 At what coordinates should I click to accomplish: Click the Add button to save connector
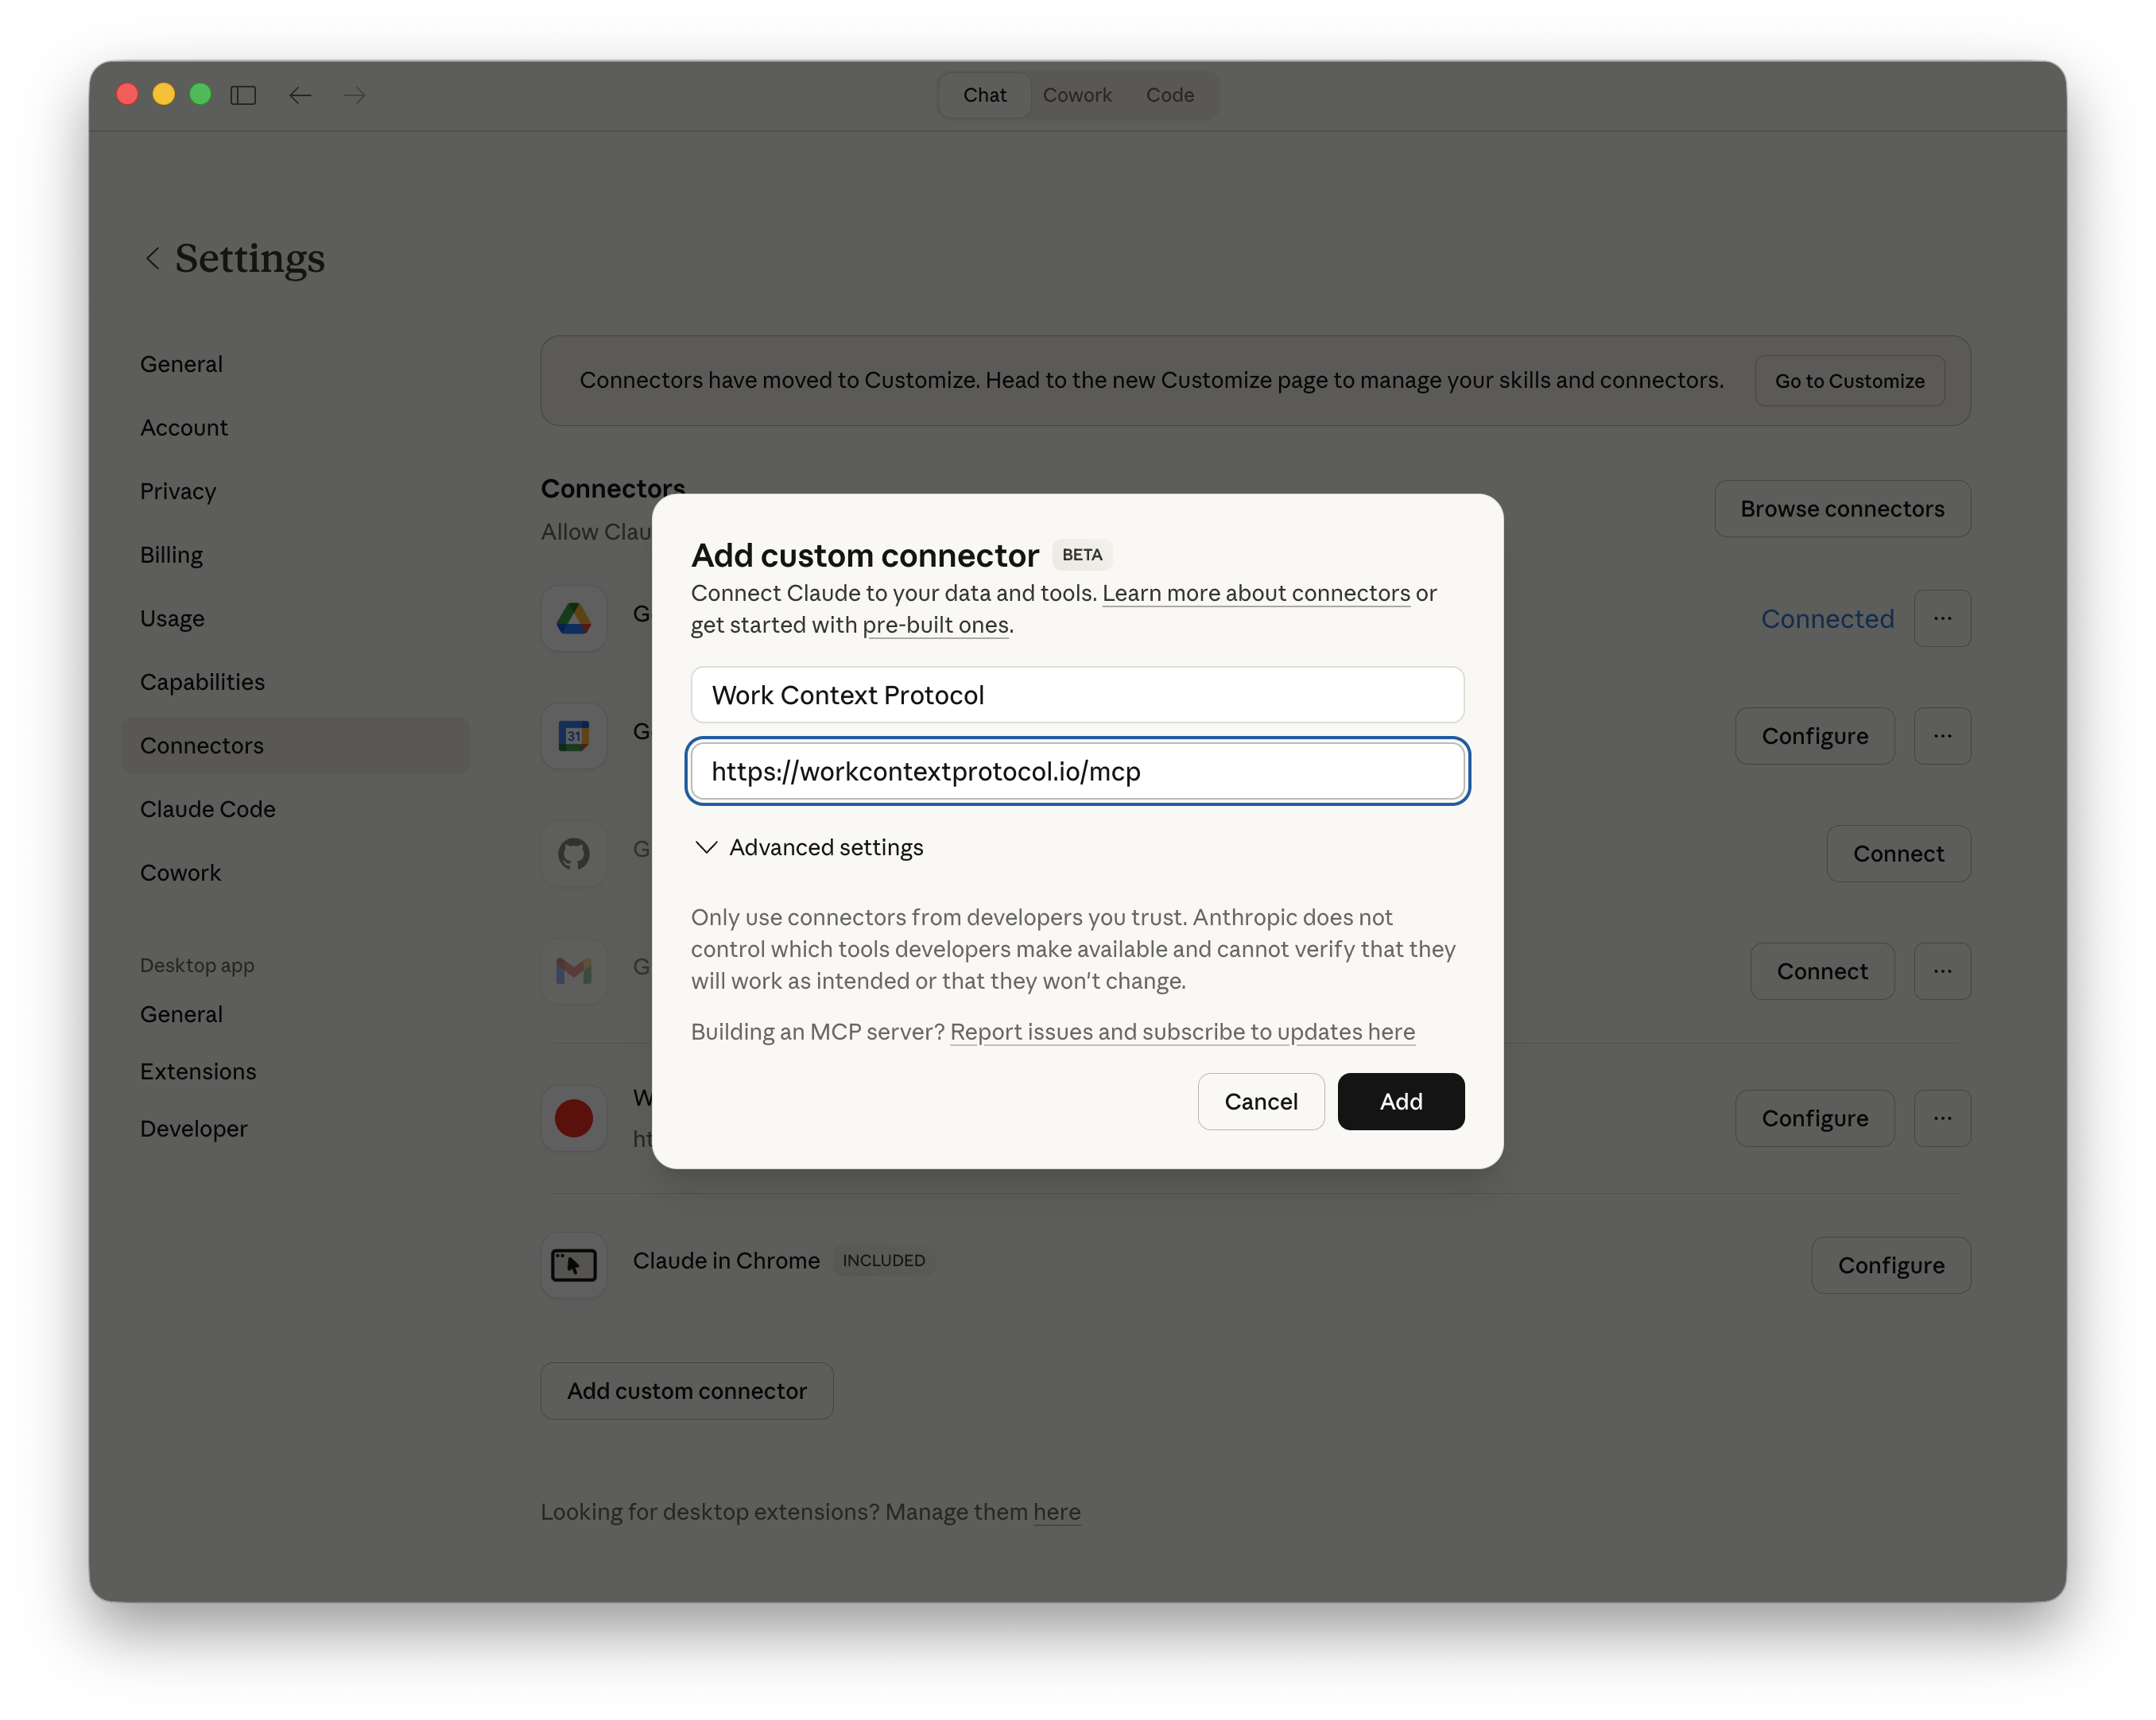(x=1400, y=1101)
